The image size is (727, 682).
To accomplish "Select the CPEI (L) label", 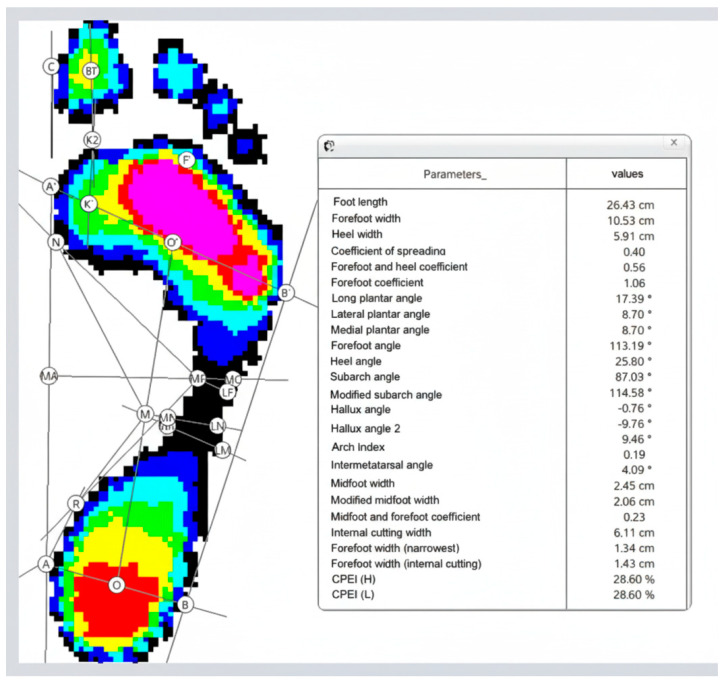I will (353, 594).
